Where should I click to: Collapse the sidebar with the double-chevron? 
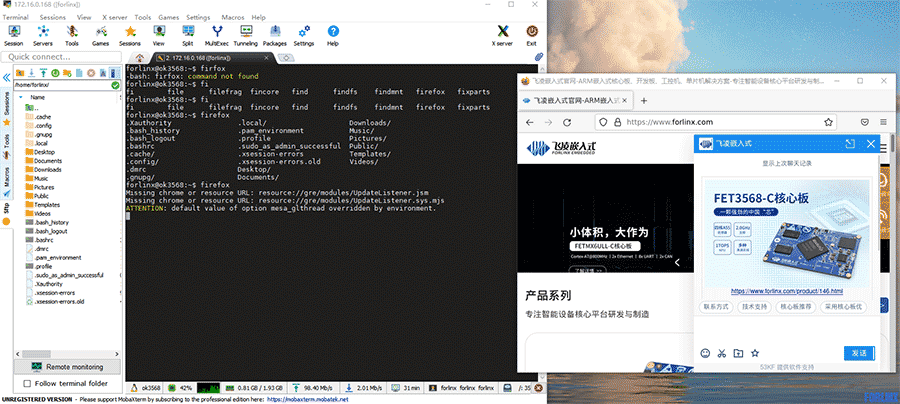[6, 77]
